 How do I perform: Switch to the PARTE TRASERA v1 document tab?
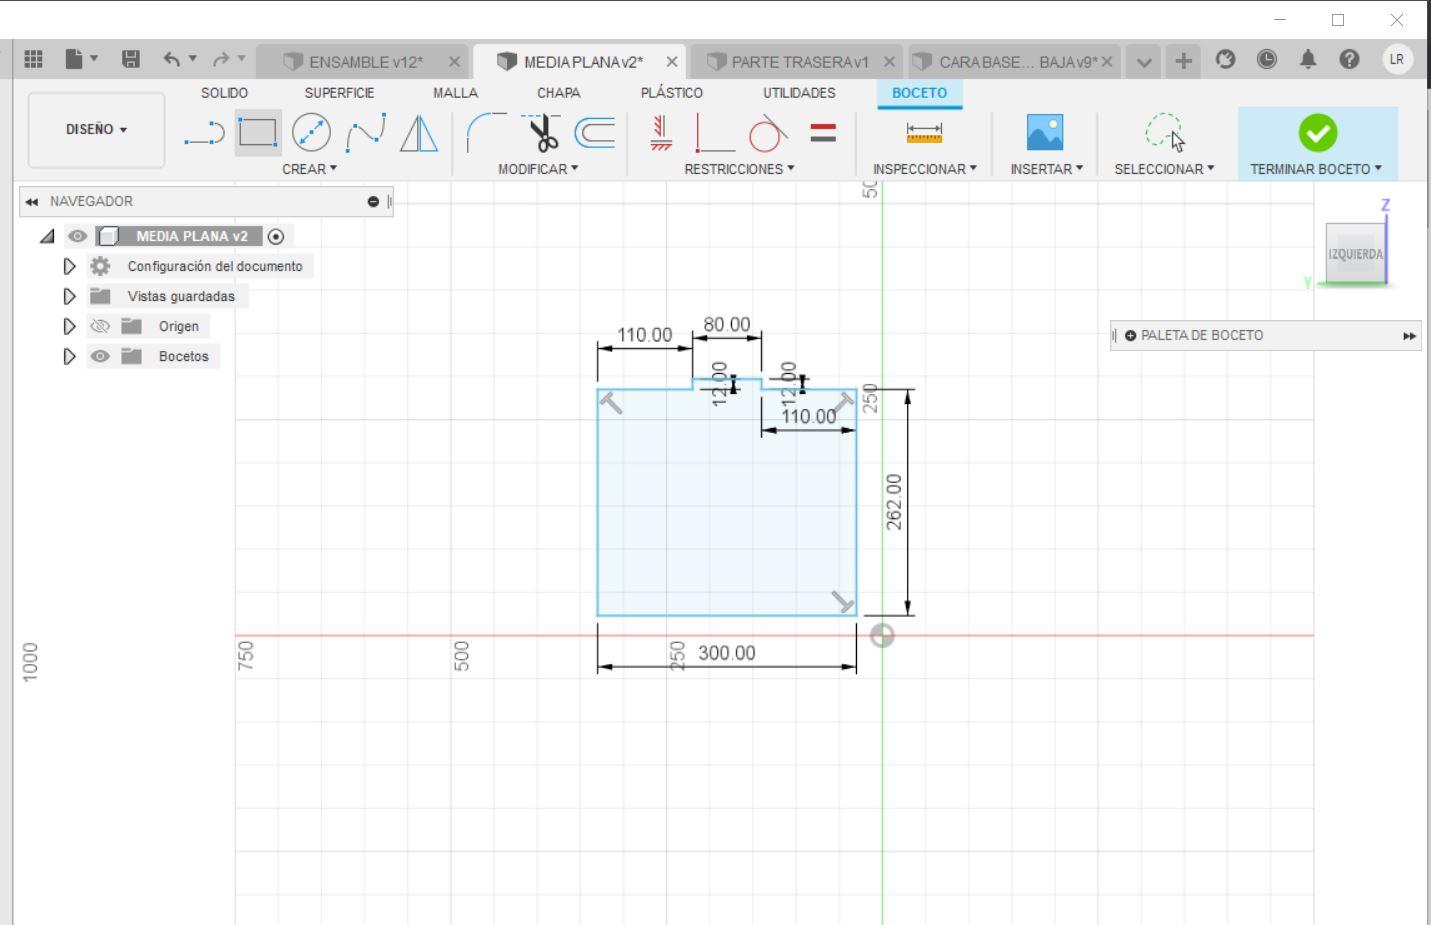coord(799,62)
